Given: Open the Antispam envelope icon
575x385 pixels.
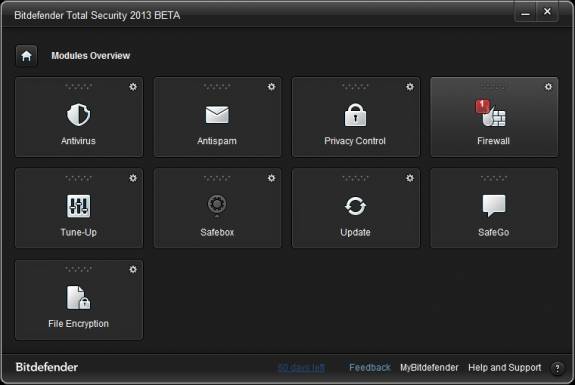Looking at the screenshot, I should (x=217, y=114).
